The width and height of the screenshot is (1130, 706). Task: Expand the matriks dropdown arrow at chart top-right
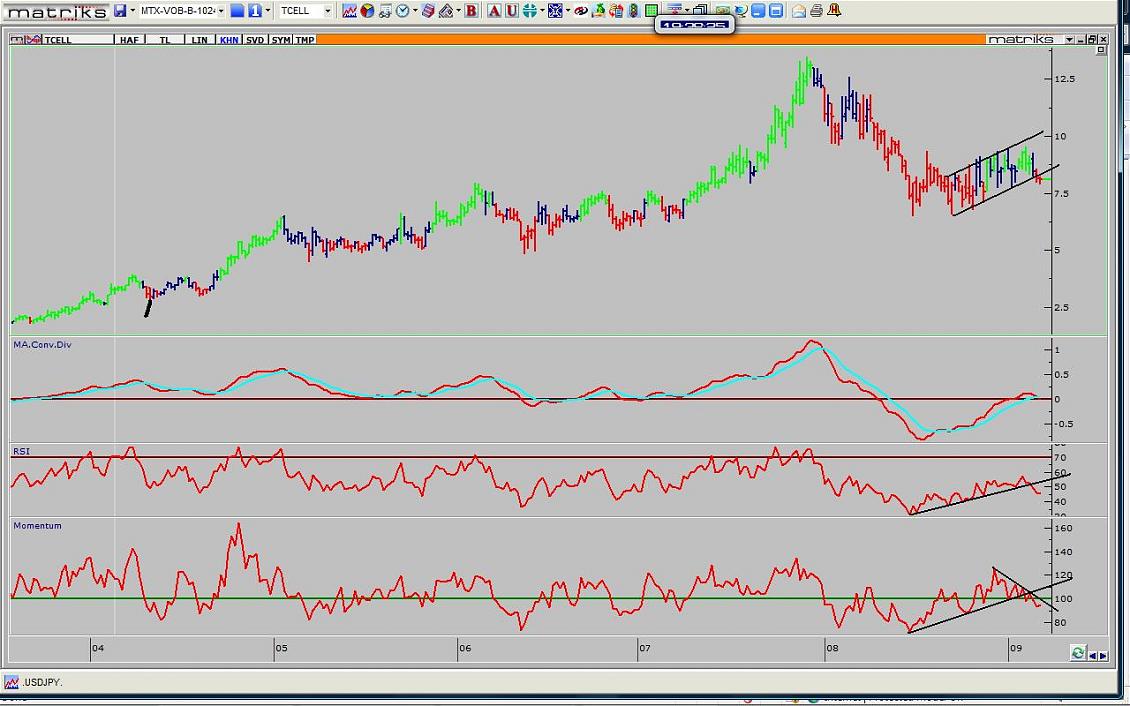coord(1069,40)
